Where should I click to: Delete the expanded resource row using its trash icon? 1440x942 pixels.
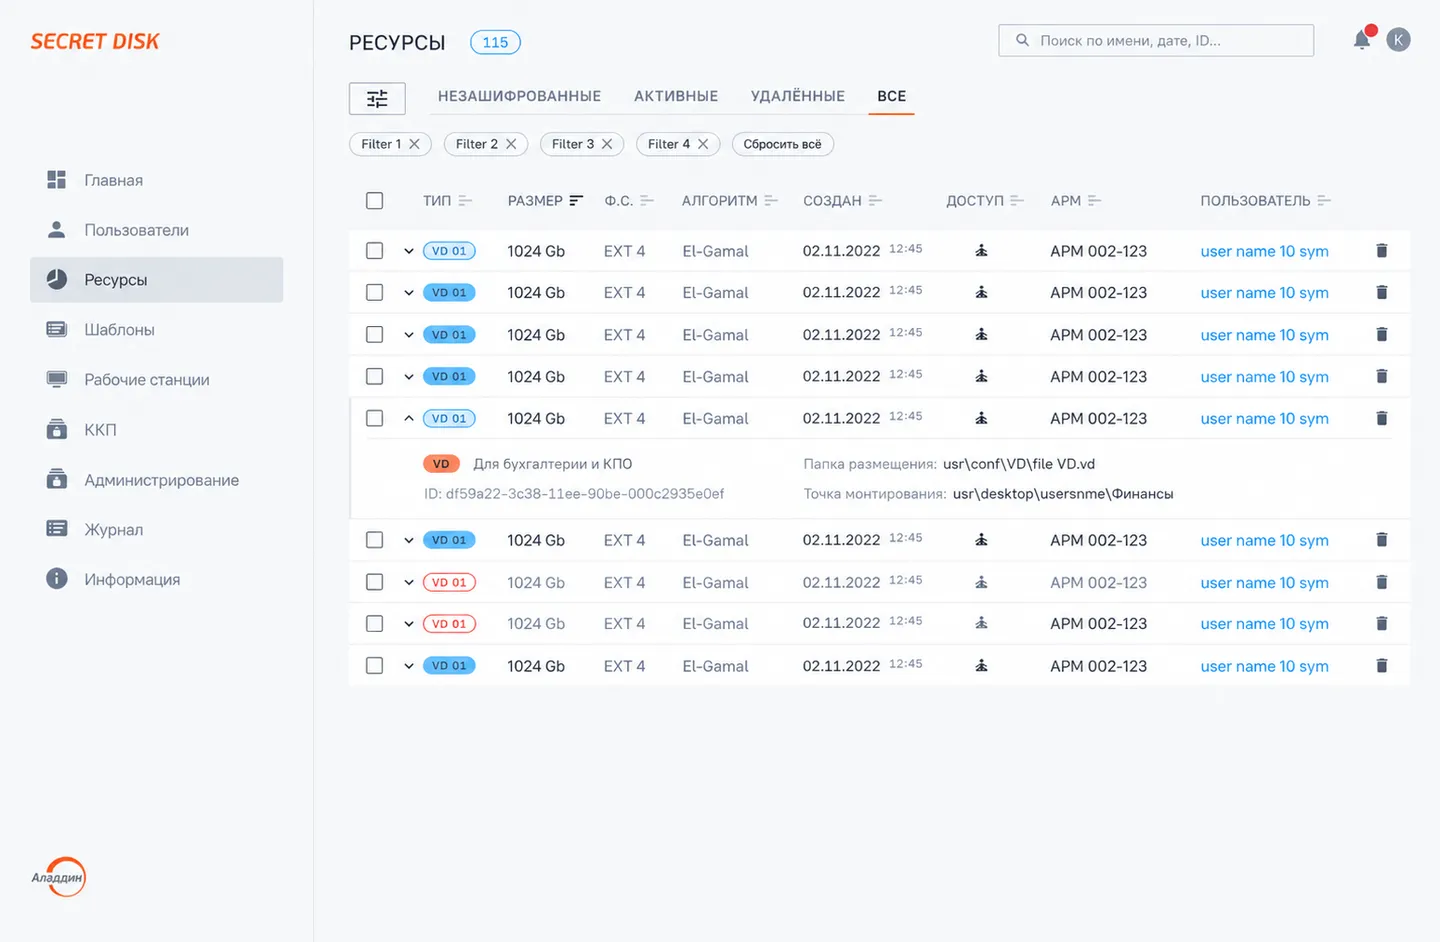pos(1382,418)
